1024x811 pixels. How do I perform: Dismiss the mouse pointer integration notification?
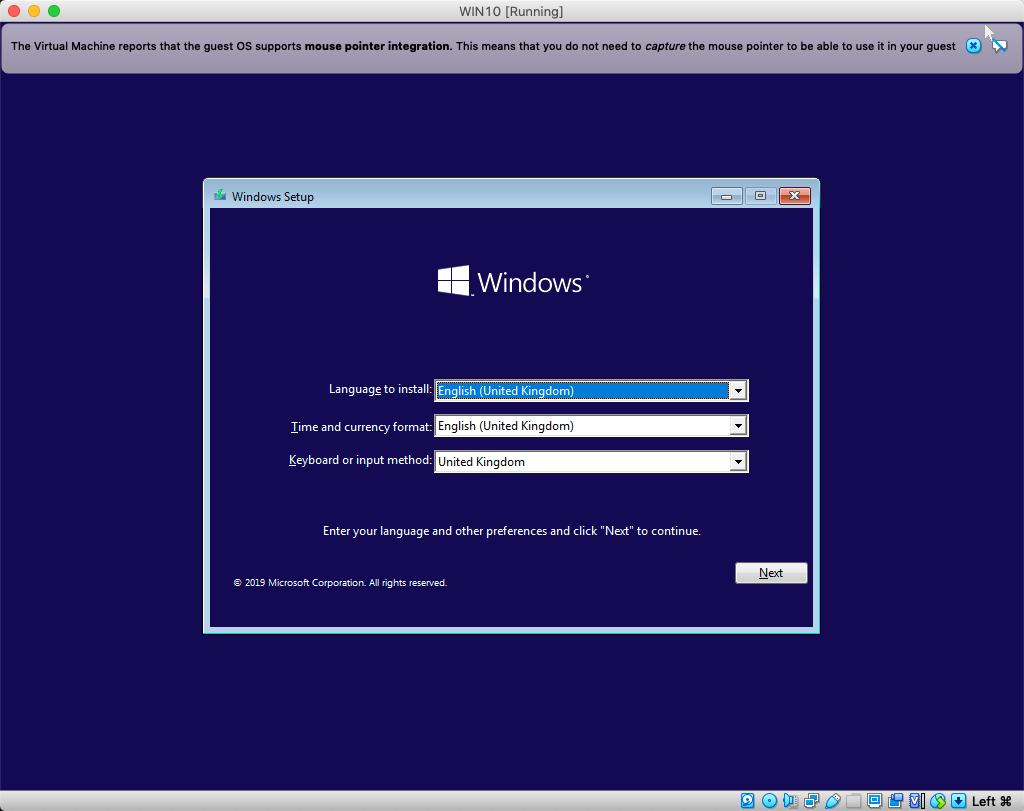pos(974,46)
